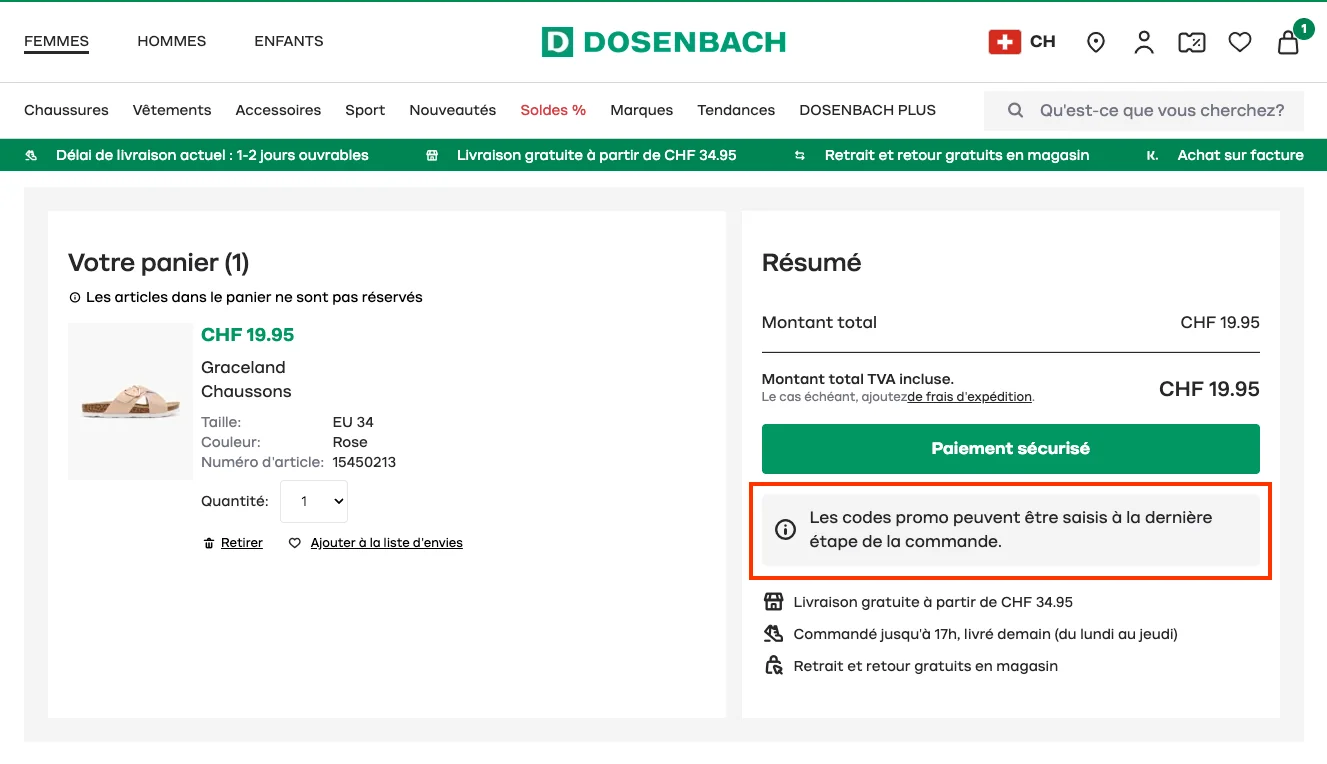
Task: Click the Retirer link
Action: 242,543
